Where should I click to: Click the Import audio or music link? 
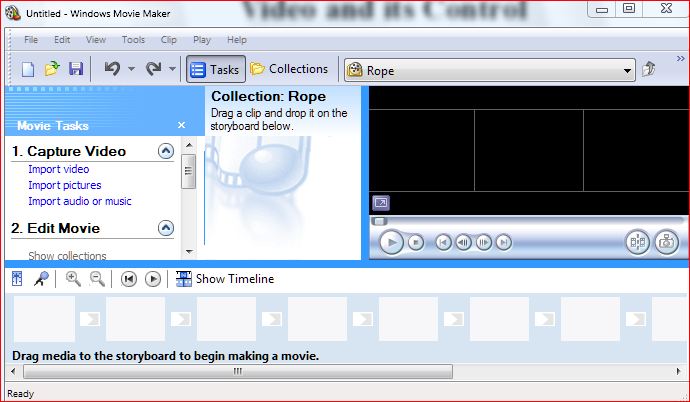[x=80, y=201]
